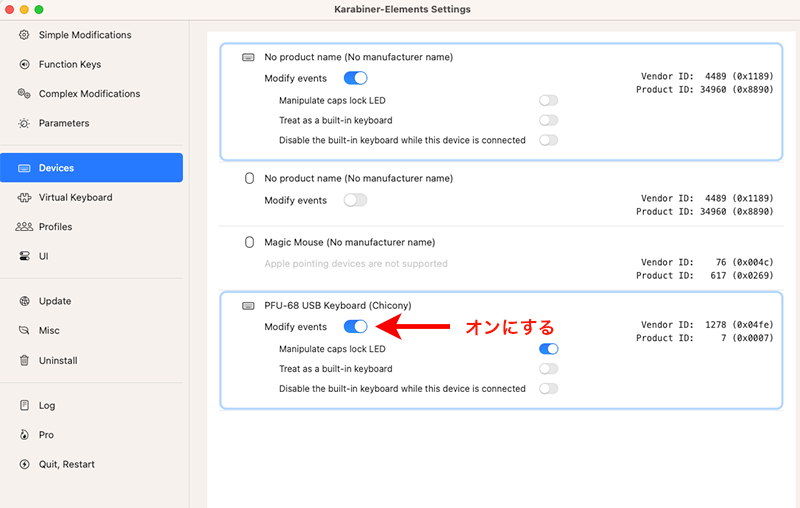The image size is (800, 508).
Task: Open the Profiles section
Action: click(x=56, y=226)
